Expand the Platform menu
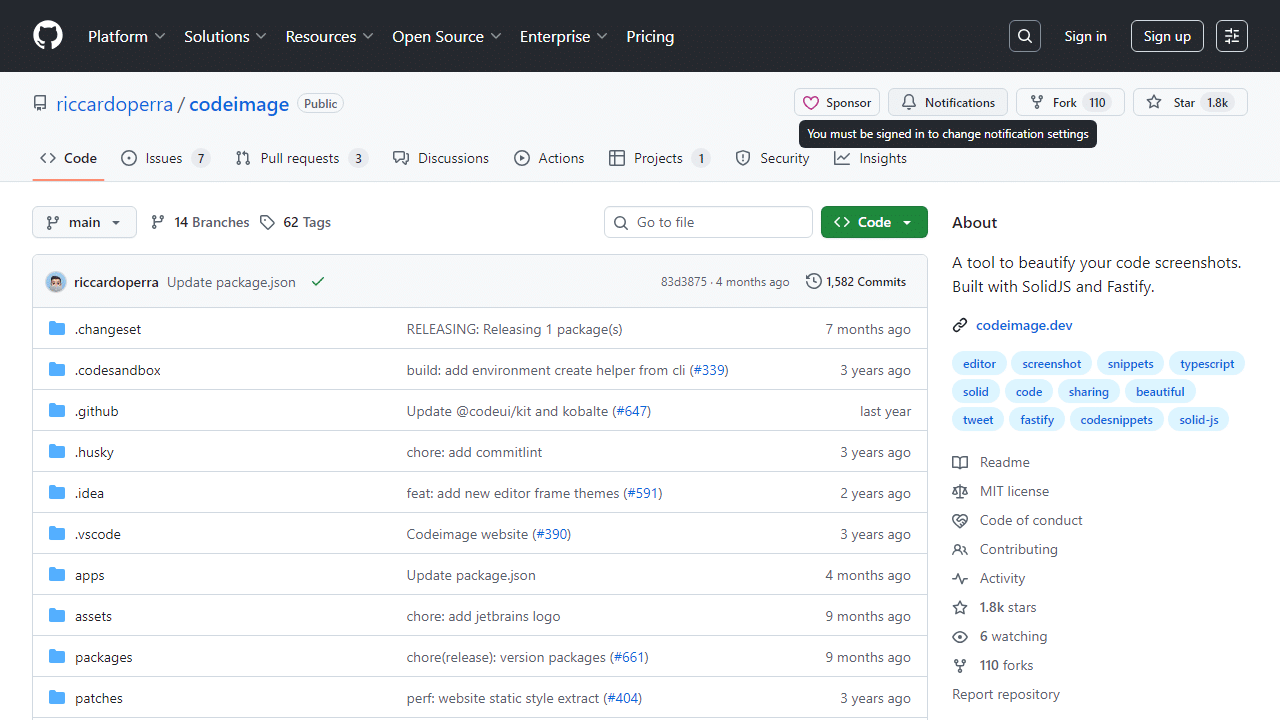1280x720 pixels. coord(126,36)
